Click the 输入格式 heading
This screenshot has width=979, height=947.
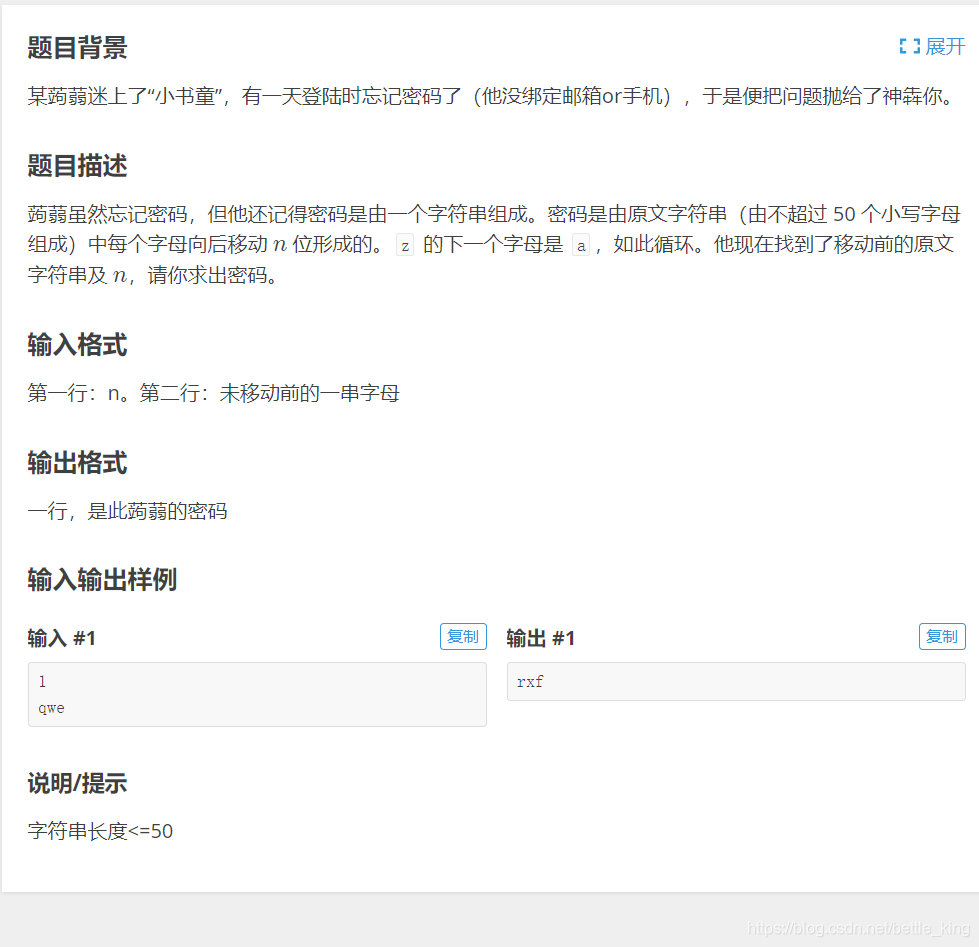coord(77,344)
